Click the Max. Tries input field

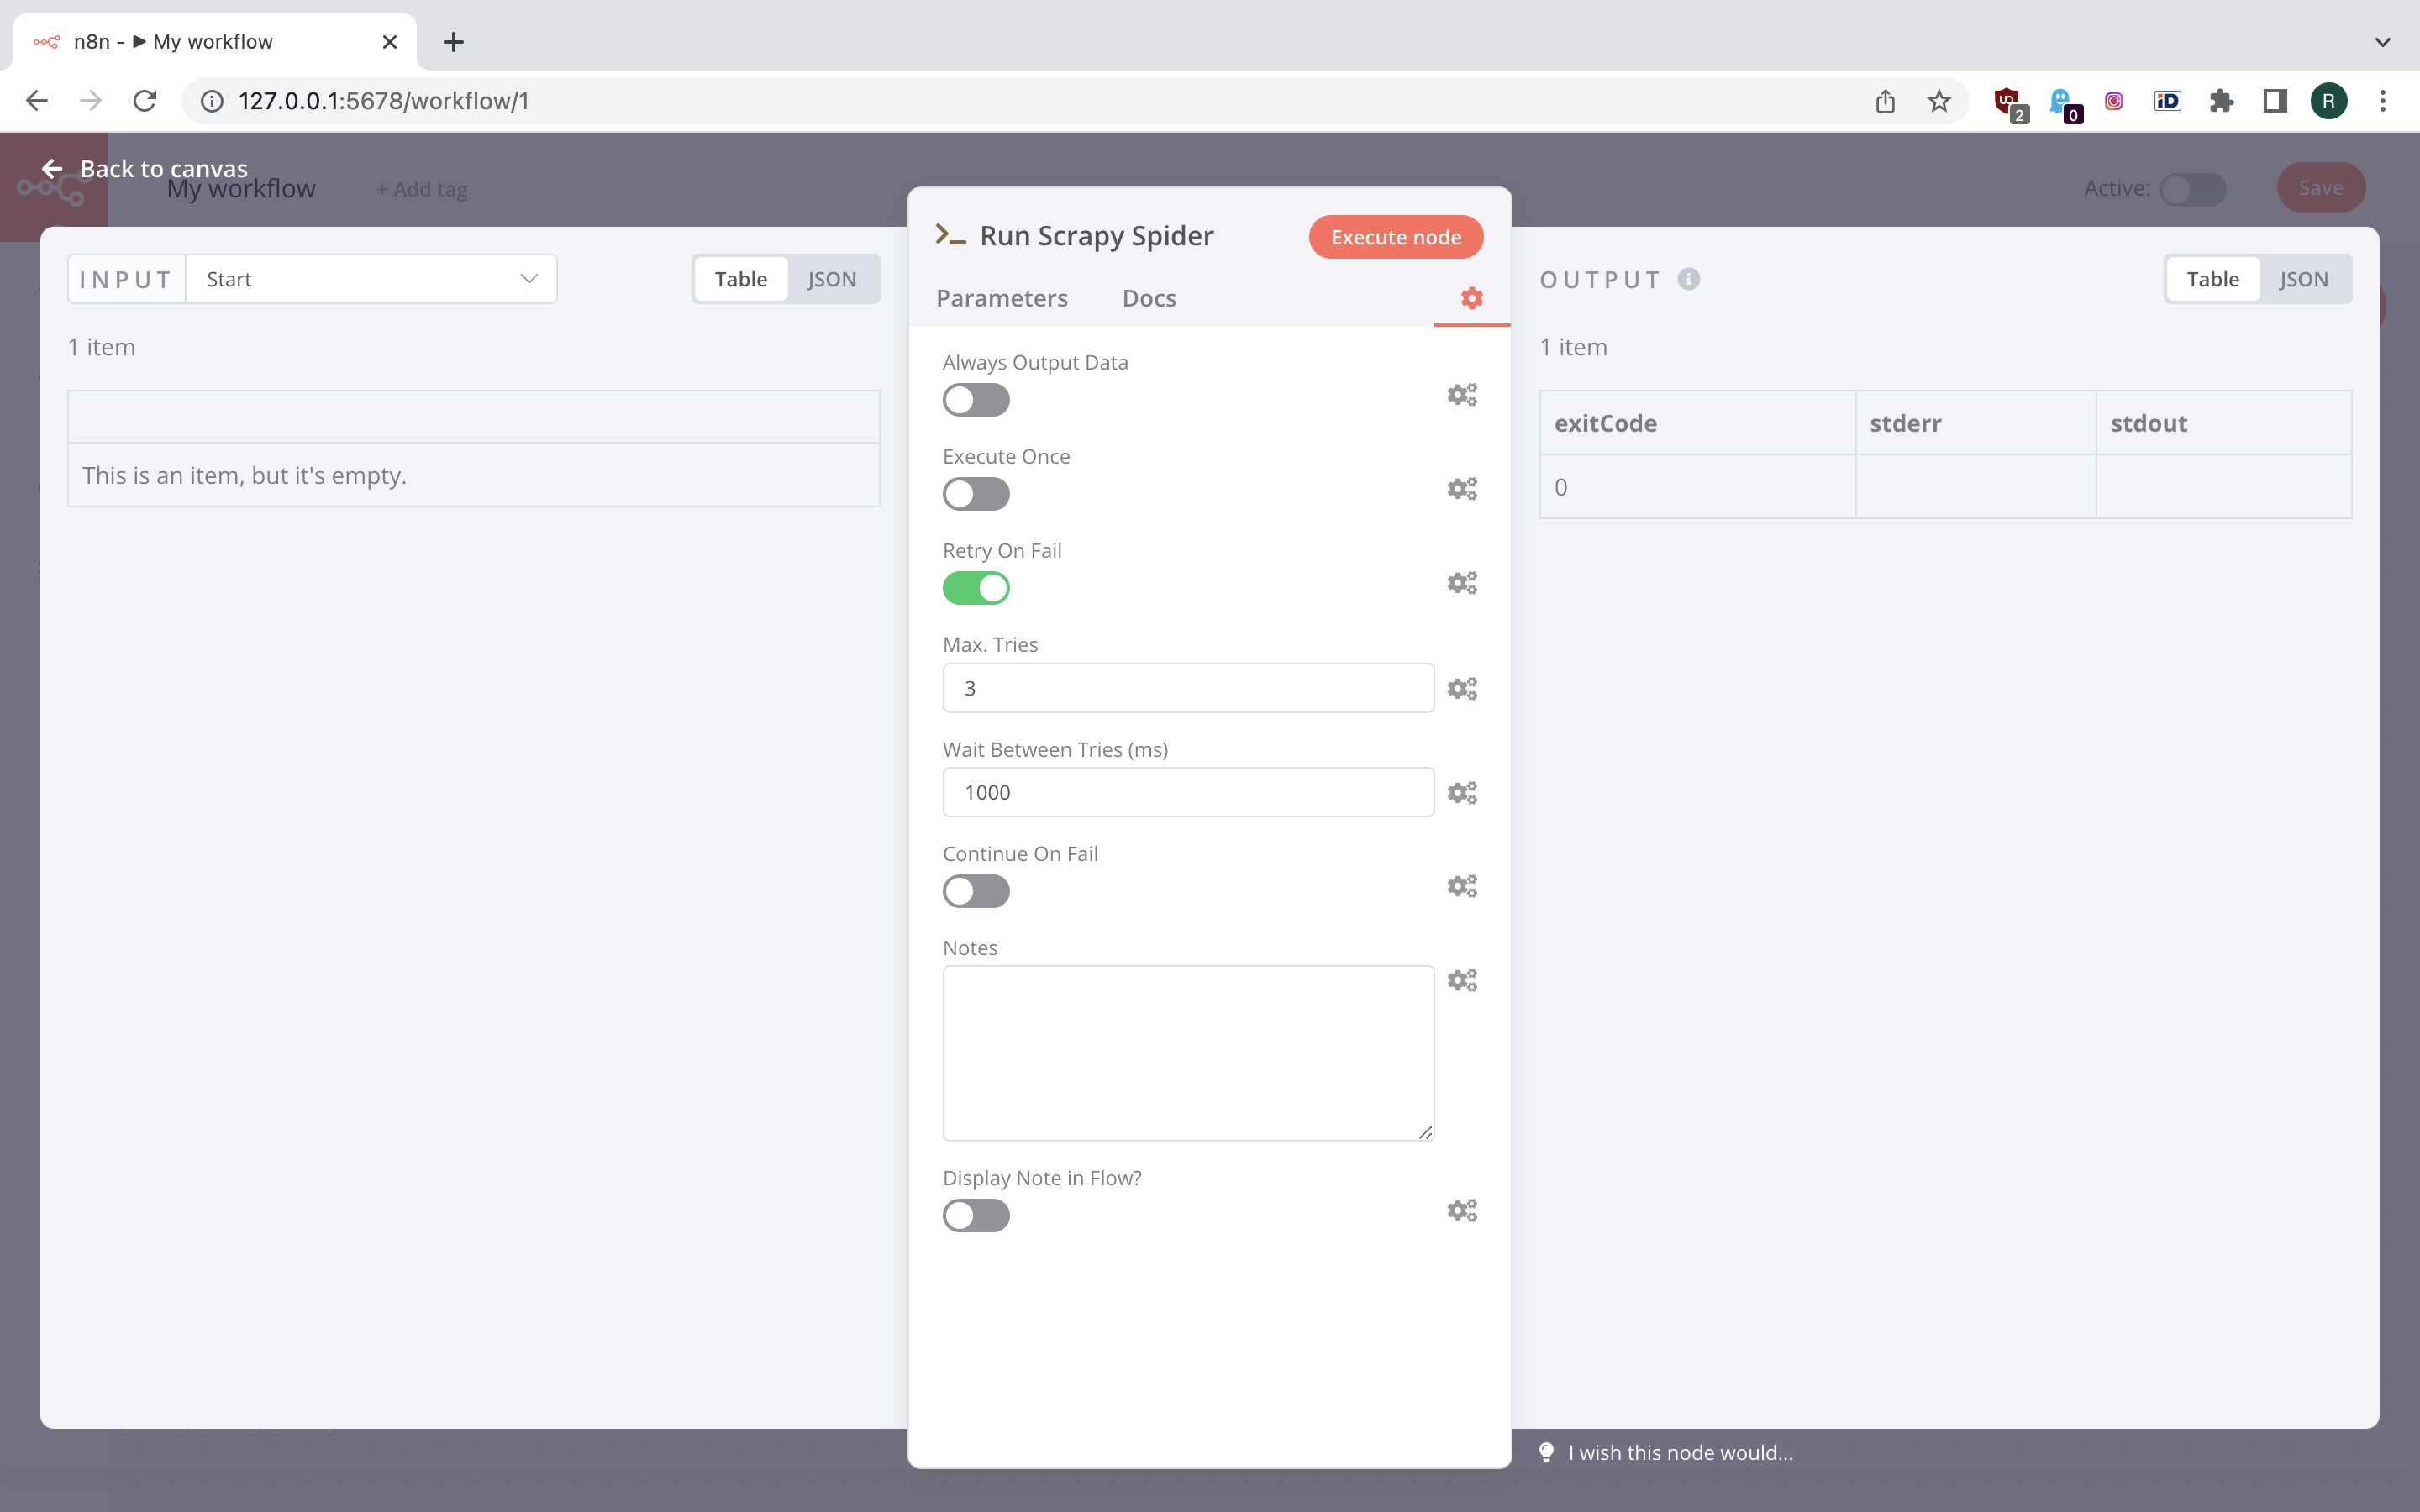tap(1188, 688)
